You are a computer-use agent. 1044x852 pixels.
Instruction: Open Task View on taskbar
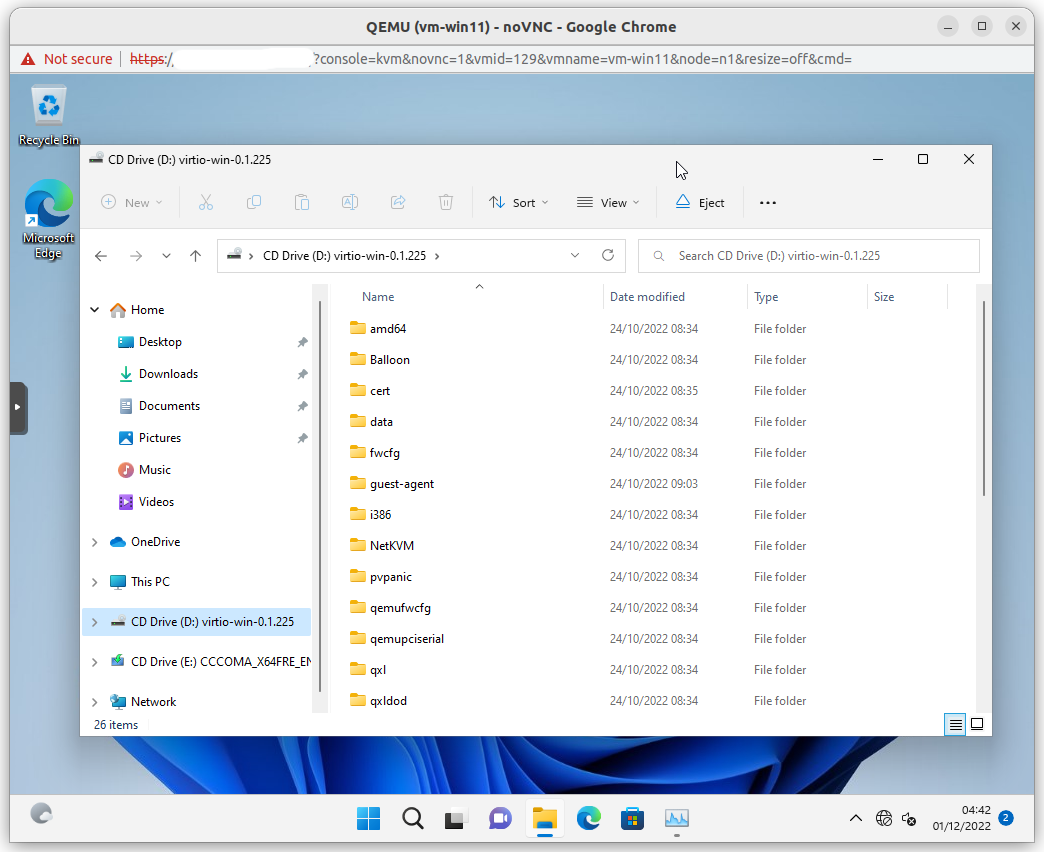tap(456, 819)
